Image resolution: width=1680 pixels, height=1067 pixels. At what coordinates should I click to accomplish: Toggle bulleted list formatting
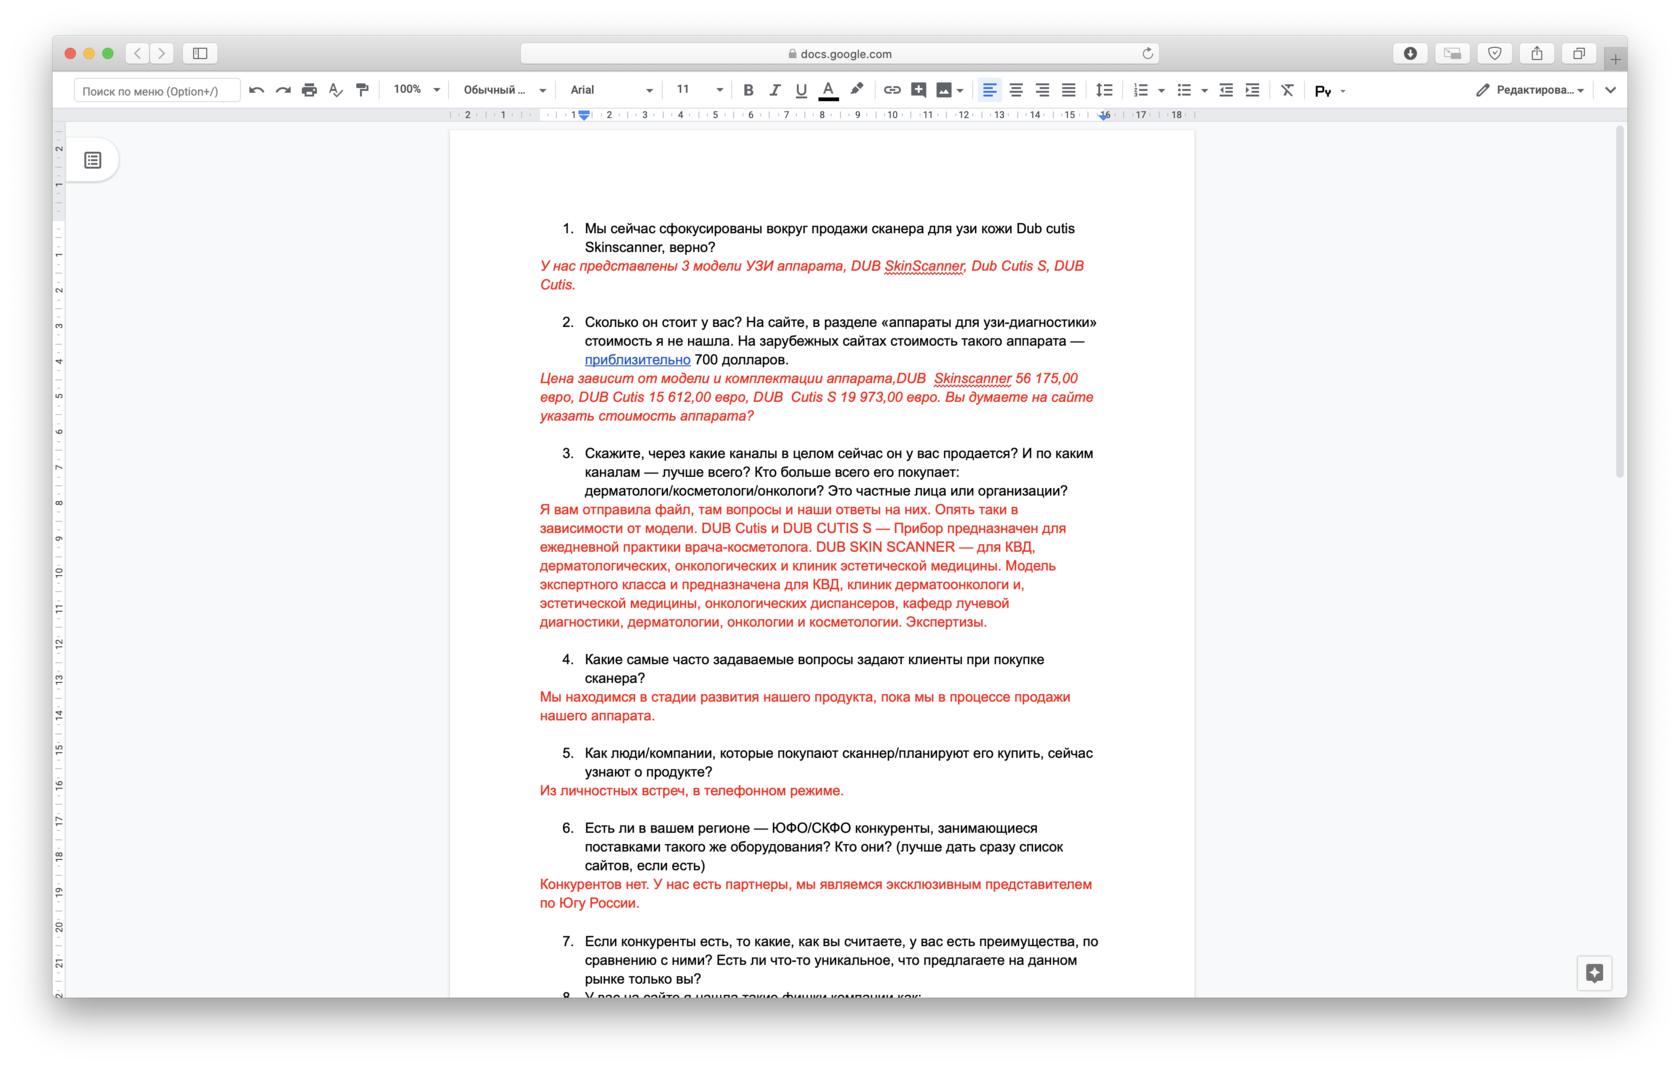(x=1184, y=90)
